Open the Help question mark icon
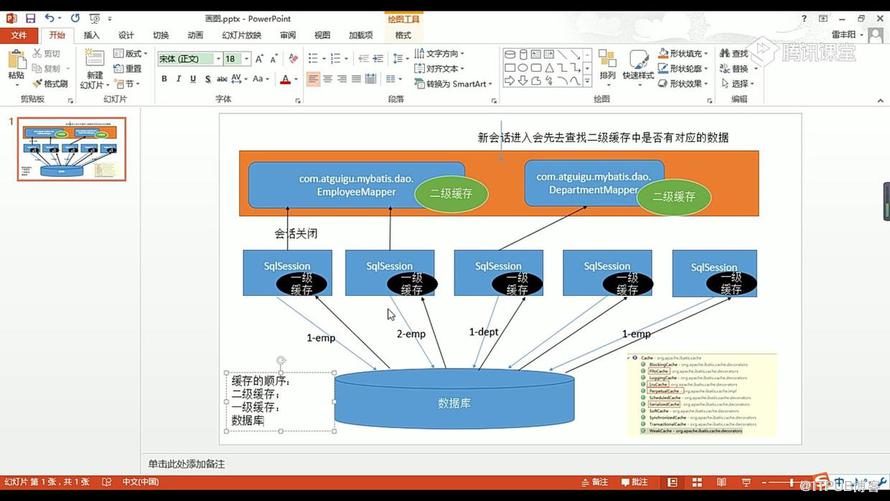This screenshot has height=501, width=890. coord(804,19)
